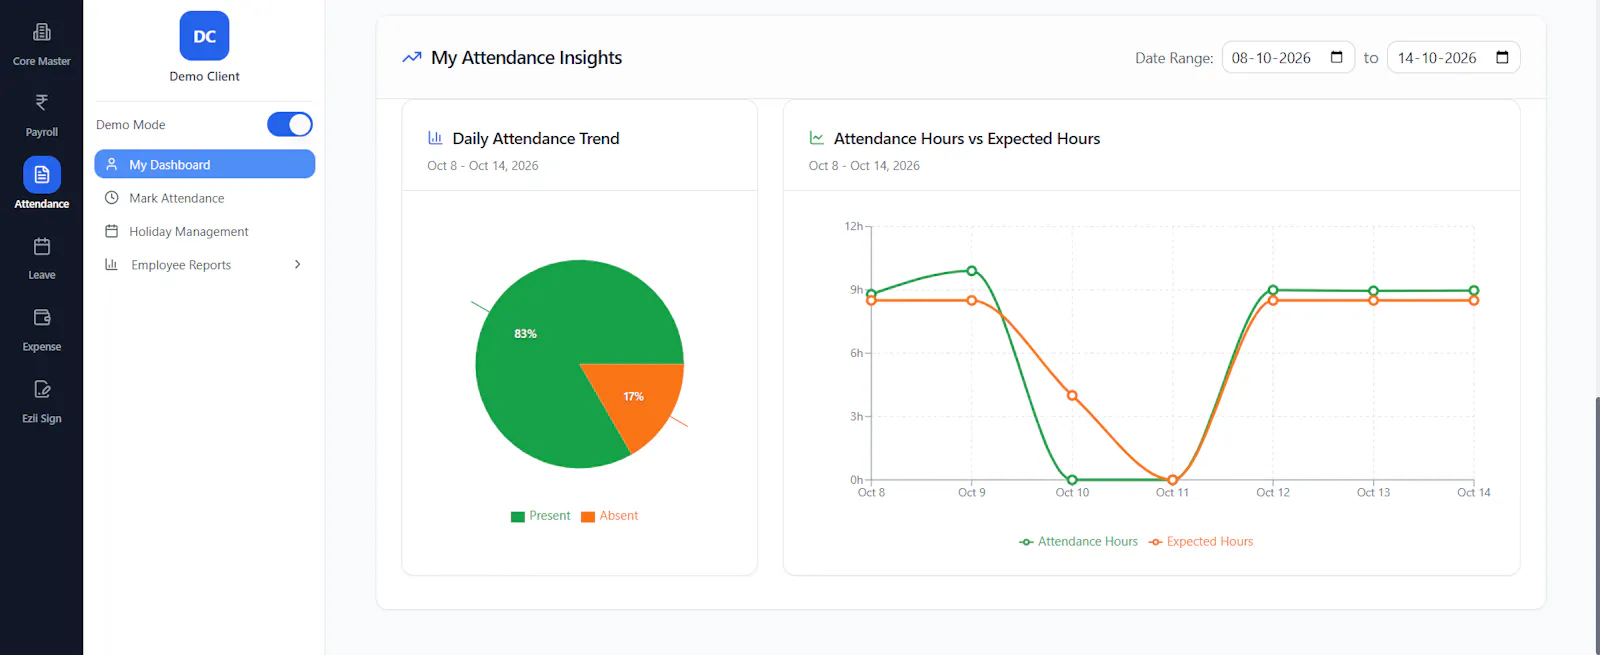Click the Expected Hours point on Oct 14
Viewport: 1600px width, 655px height.
pyautogui.click(x=1474, y=300)
